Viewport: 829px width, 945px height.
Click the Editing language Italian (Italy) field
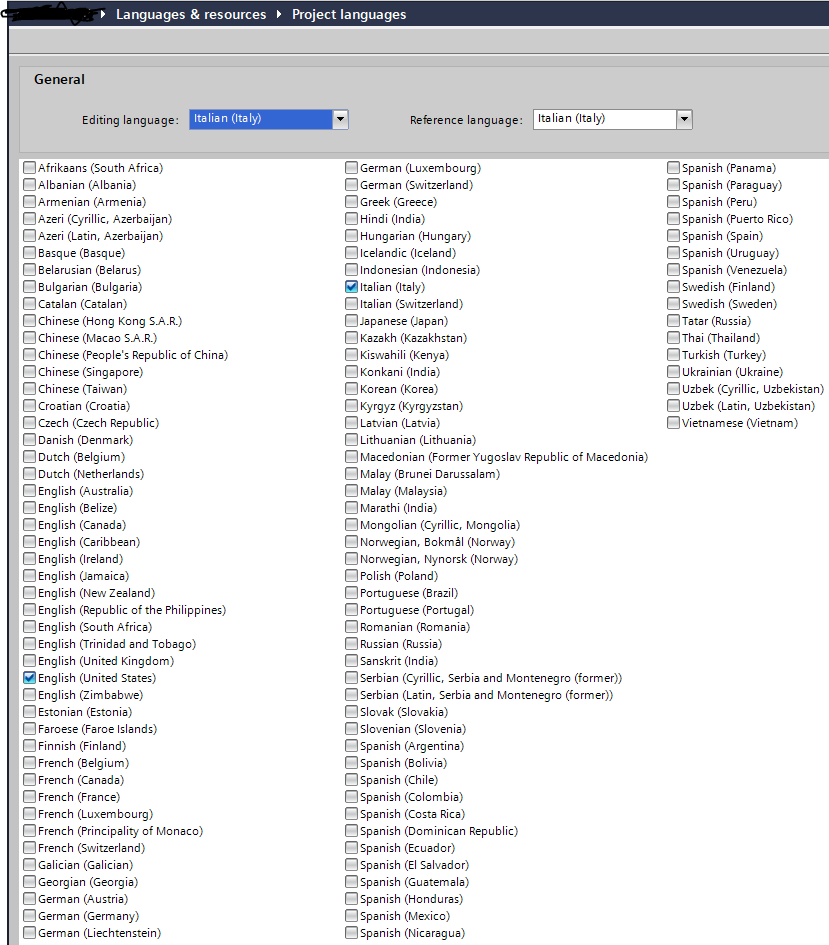[261, 119]
